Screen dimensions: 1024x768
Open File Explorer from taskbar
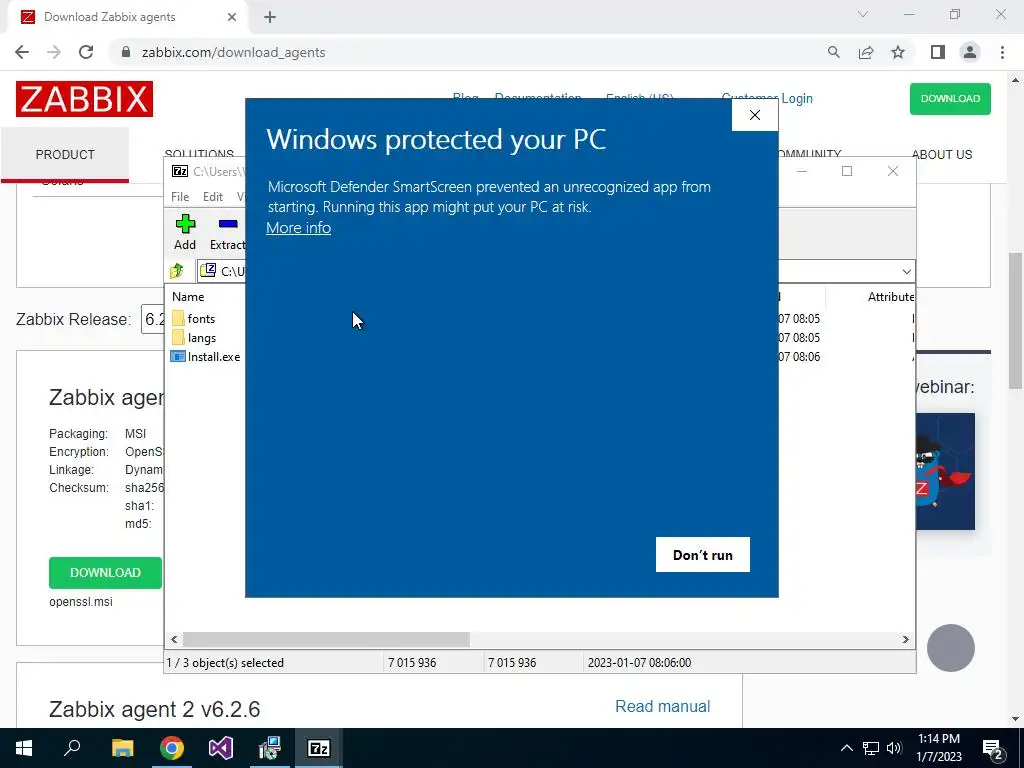pos(122,748)
